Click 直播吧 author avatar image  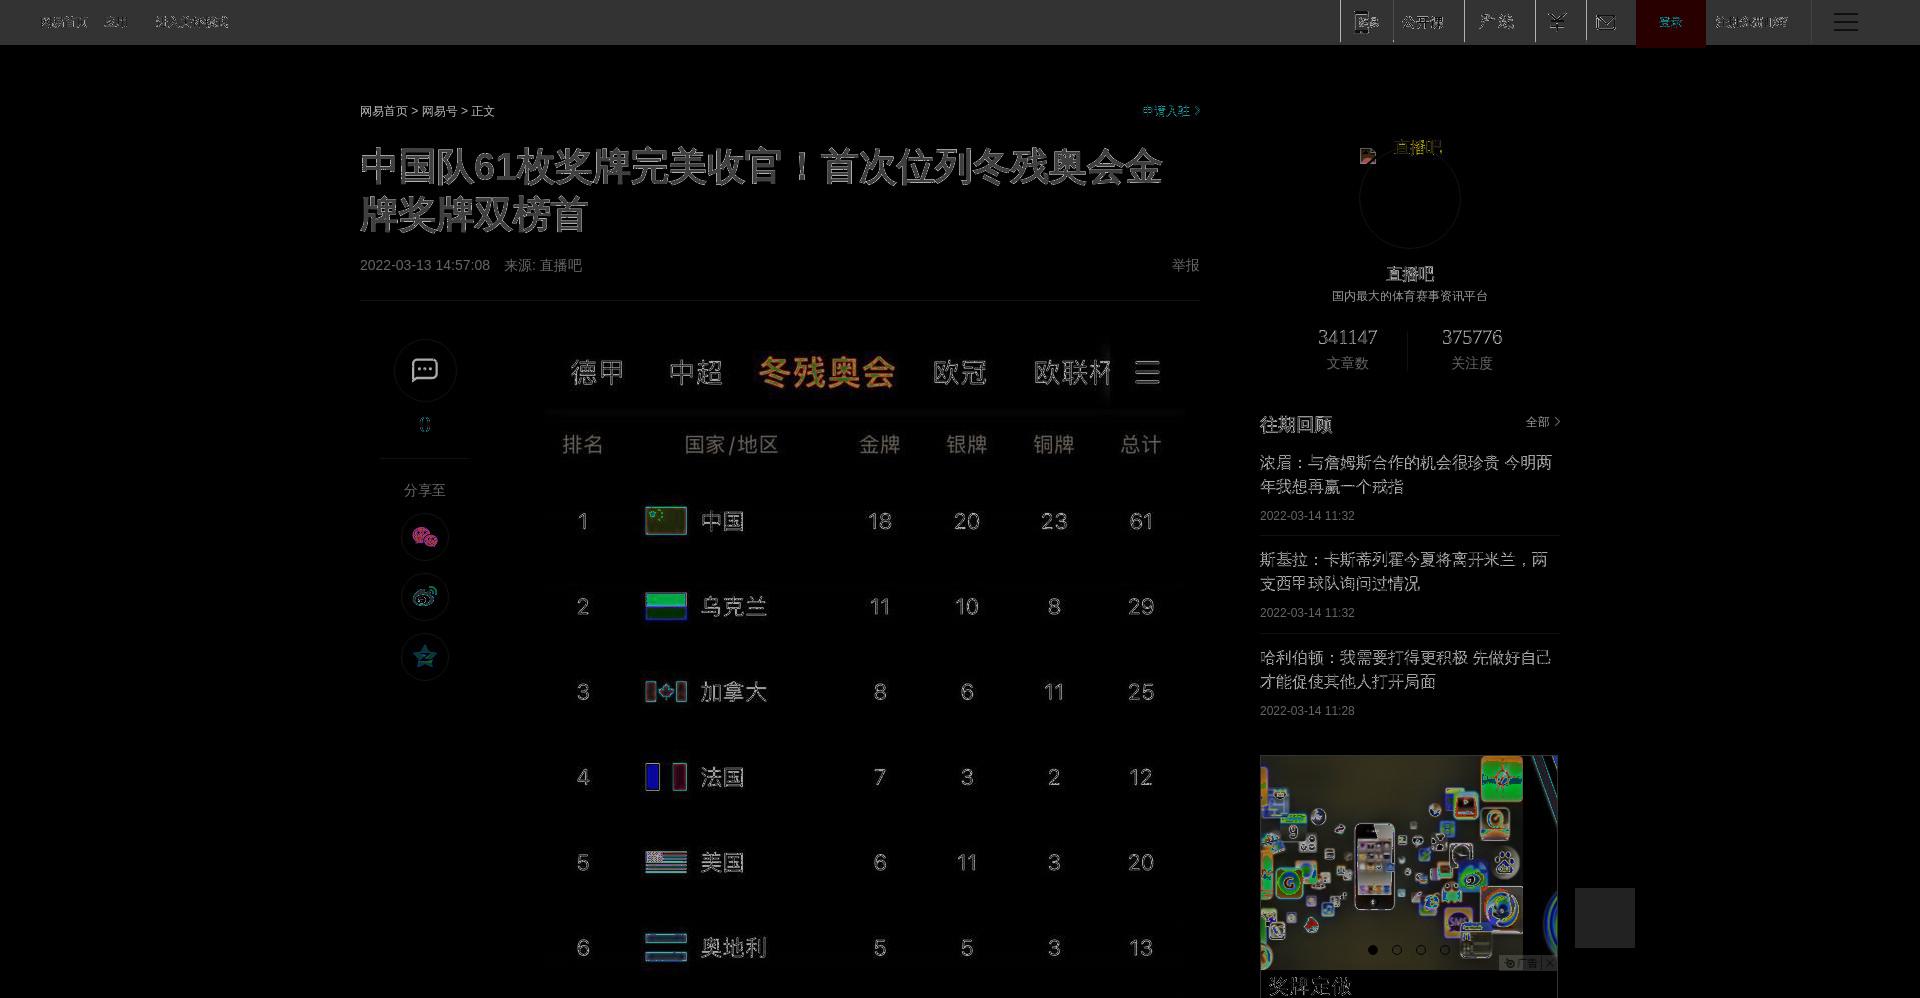(1409, 198)
